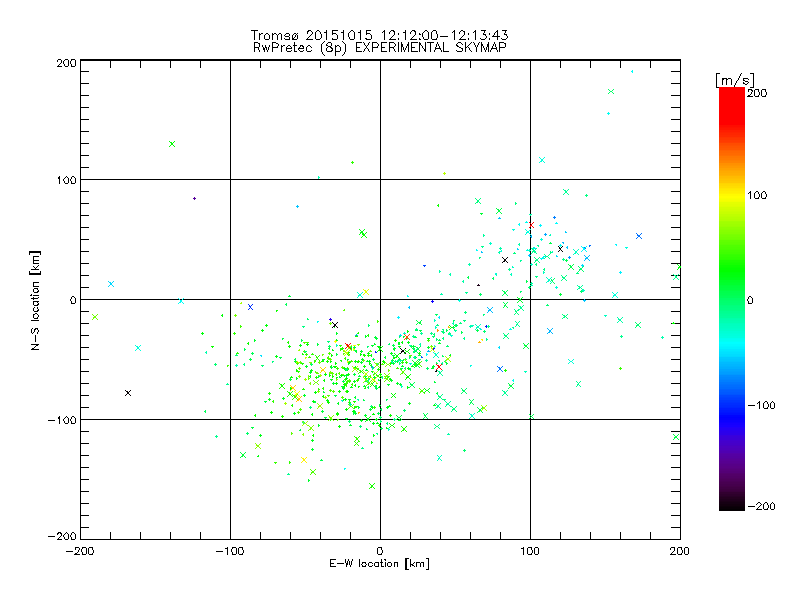800x600 pixels.
Task: Click the "[m/s]" colorbar unit label
Action: click(x=734, y=80)
